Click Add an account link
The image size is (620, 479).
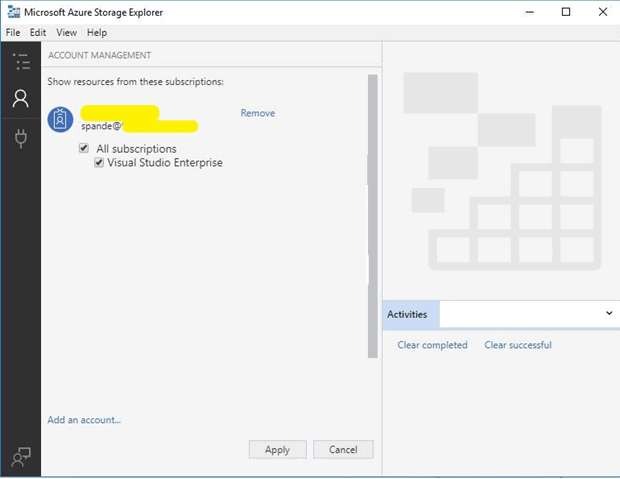click(84, 420)
